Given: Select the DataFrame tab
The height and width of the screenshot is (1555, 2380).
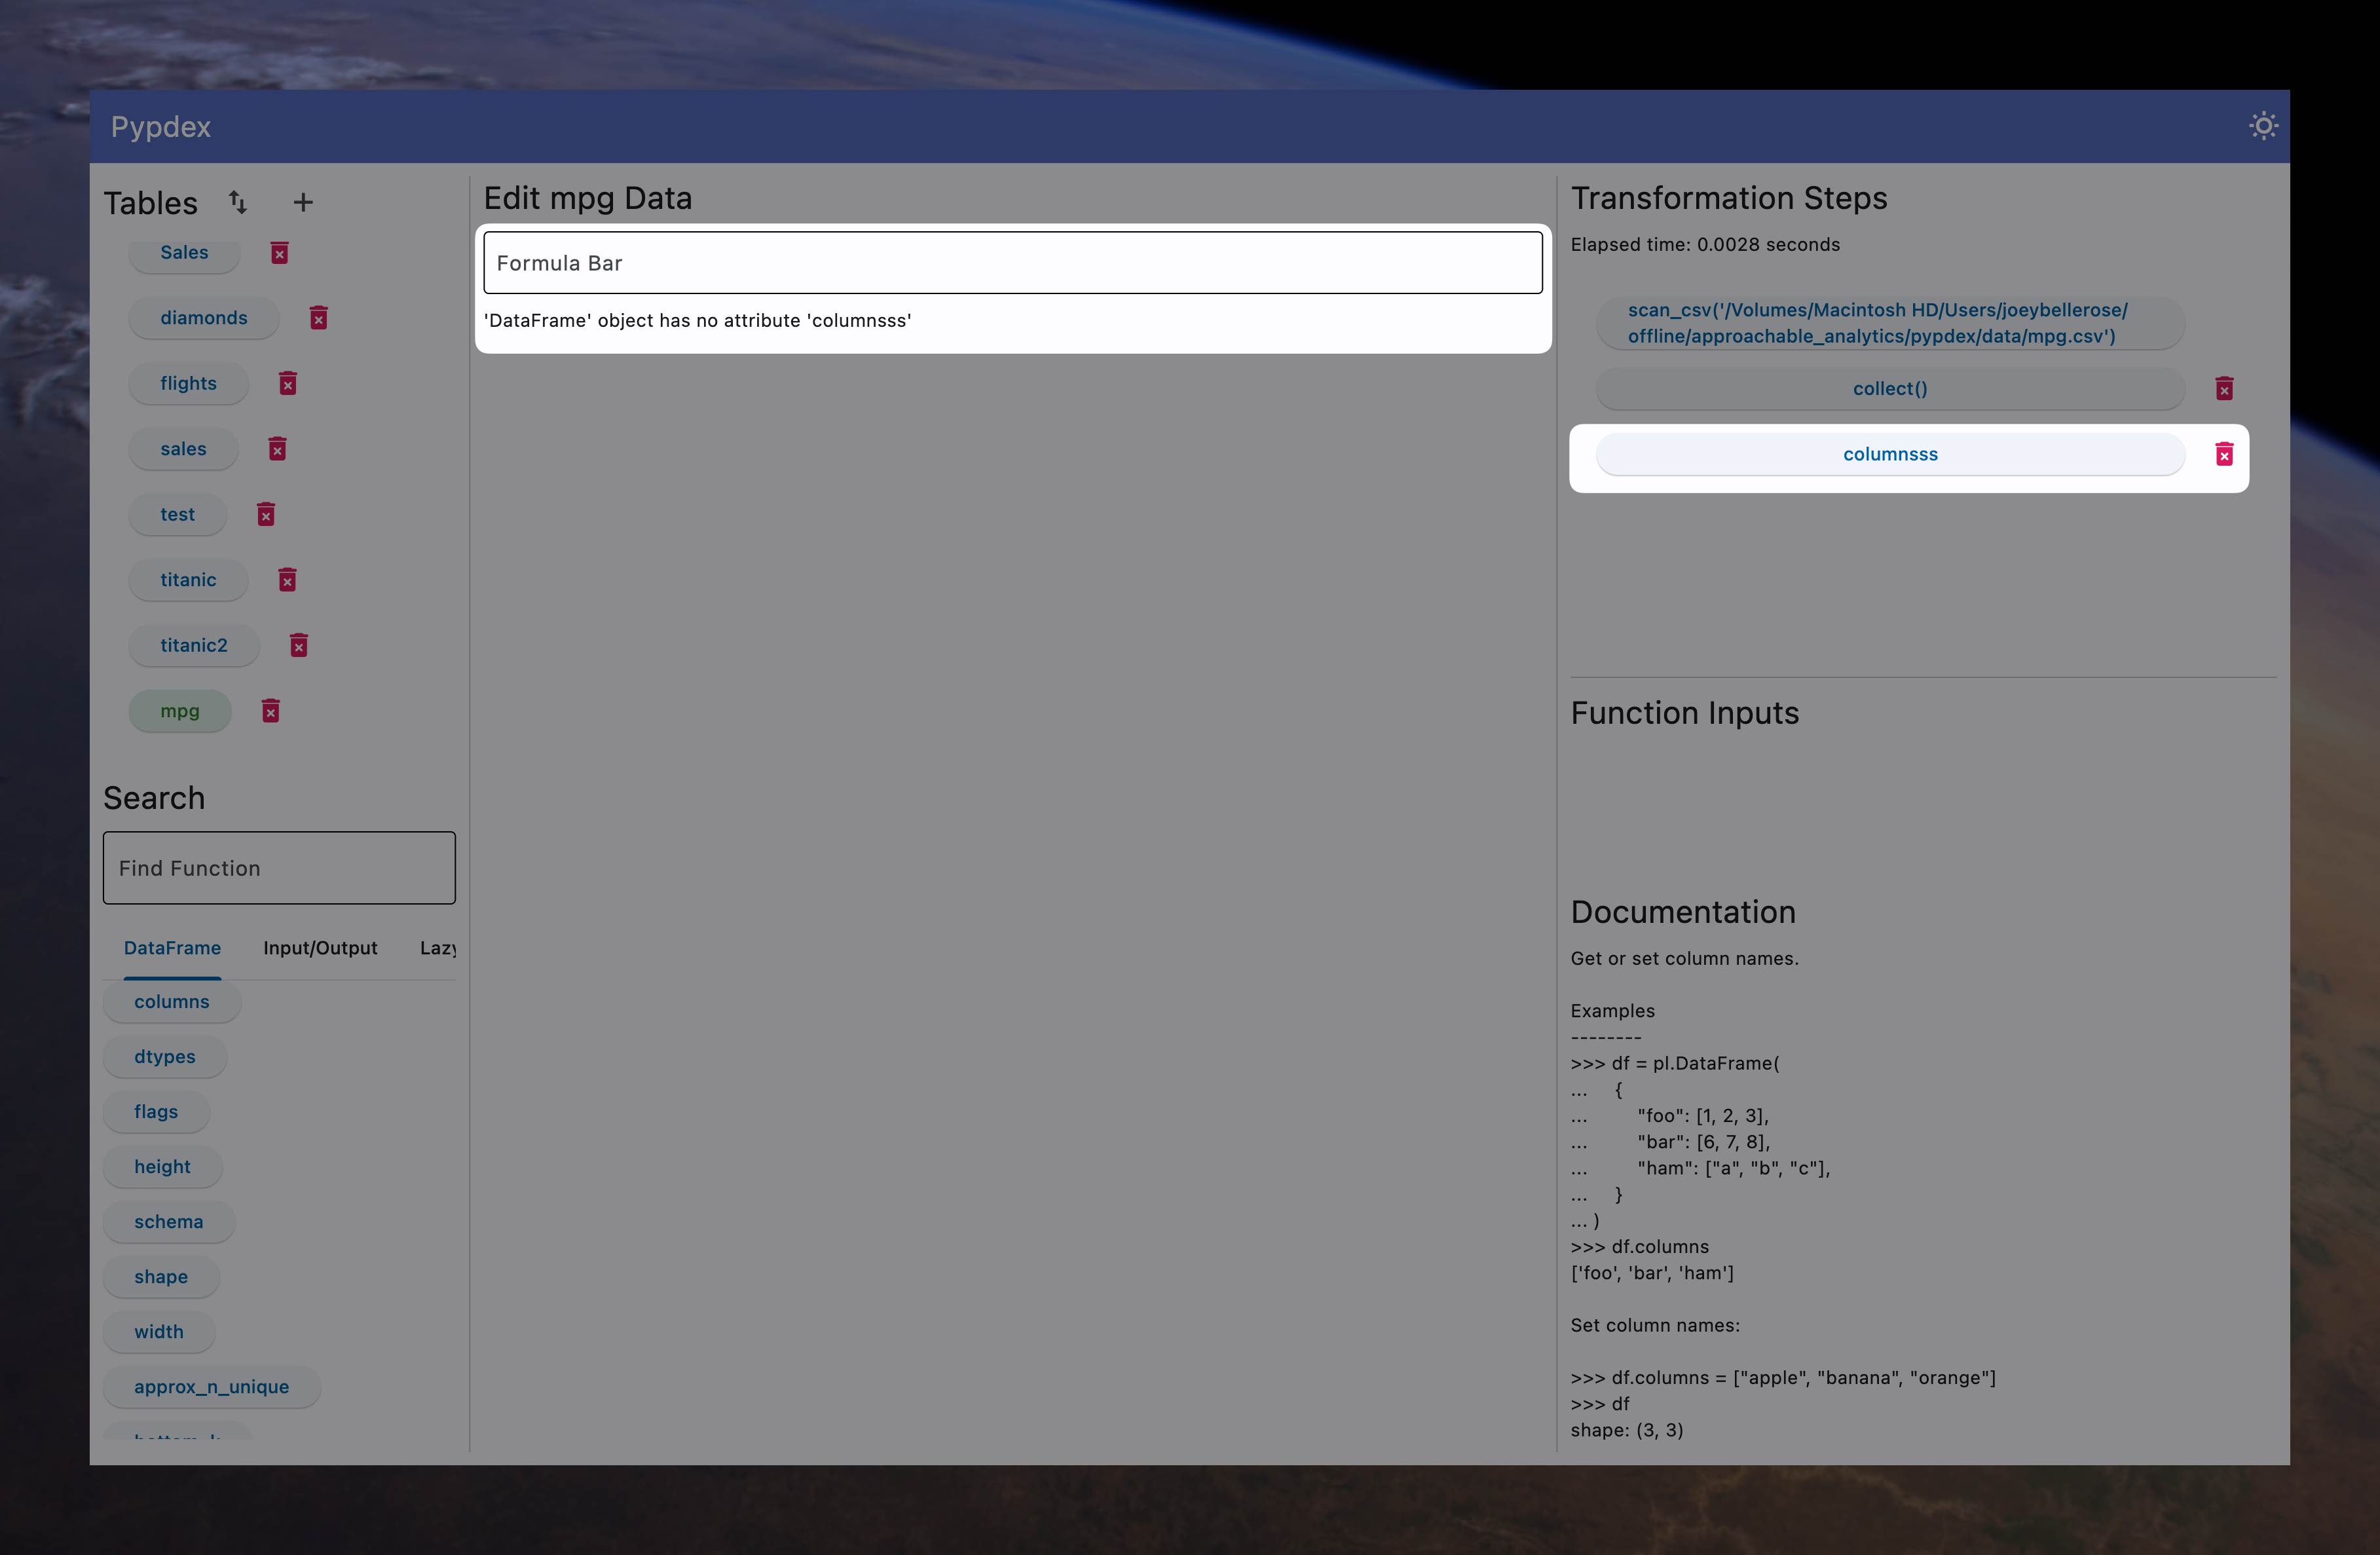Looking at the screenshot, I should (x=172, y=948).
